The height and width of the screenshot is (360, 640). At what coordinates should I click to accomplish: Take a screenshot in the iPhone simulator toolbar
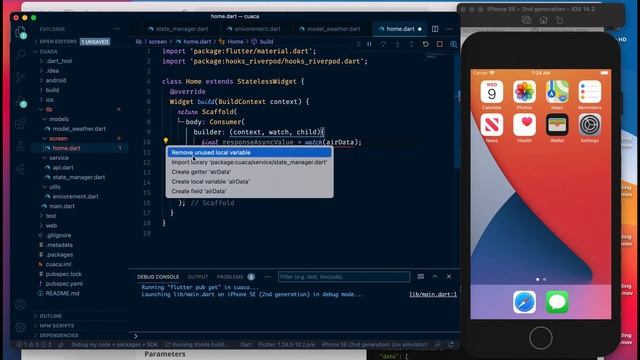(527, 20)
